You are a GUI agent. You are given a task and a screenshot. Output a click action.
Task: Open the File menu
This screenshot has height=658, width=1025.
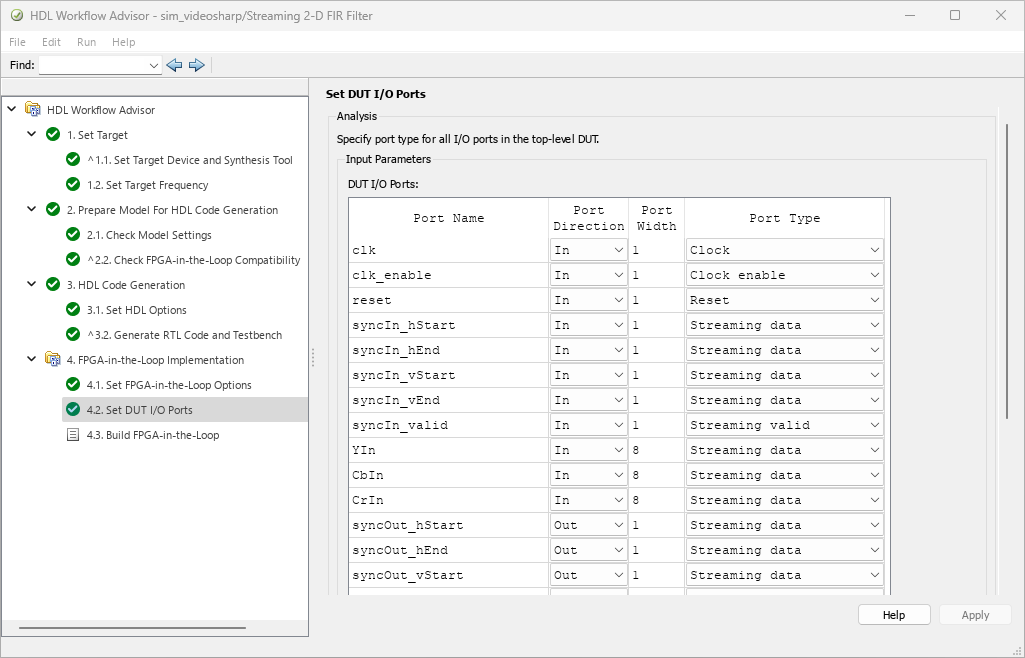click(x=18, y=42)
